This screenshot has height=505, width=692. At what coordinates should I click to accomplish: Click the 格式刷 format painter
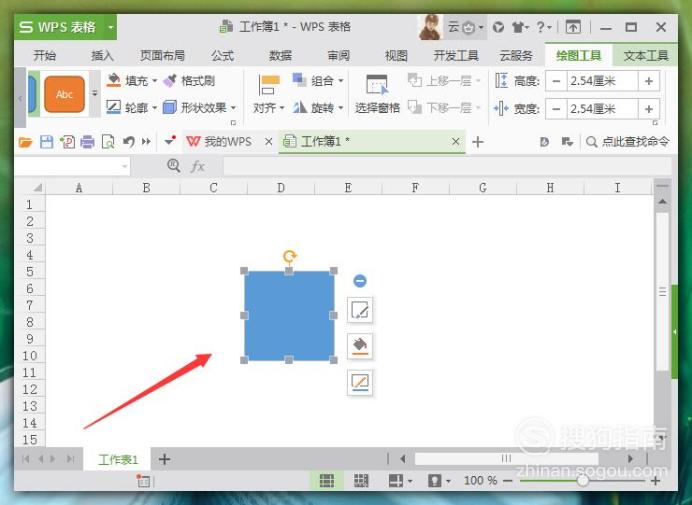click(189, 81)
